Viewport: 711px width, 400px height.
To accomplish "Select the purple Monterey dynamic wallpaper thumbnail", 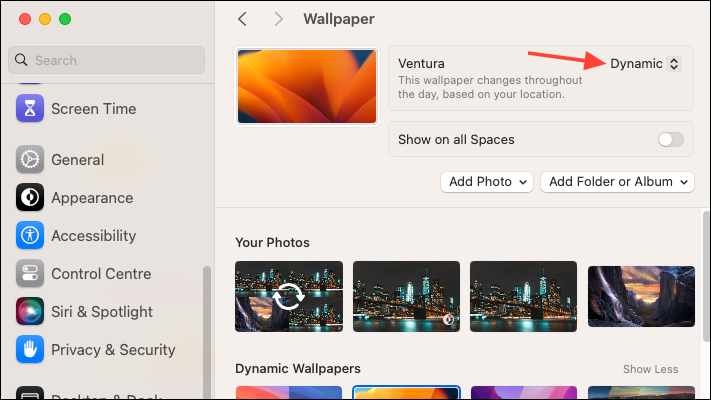I will pos(524,393).
